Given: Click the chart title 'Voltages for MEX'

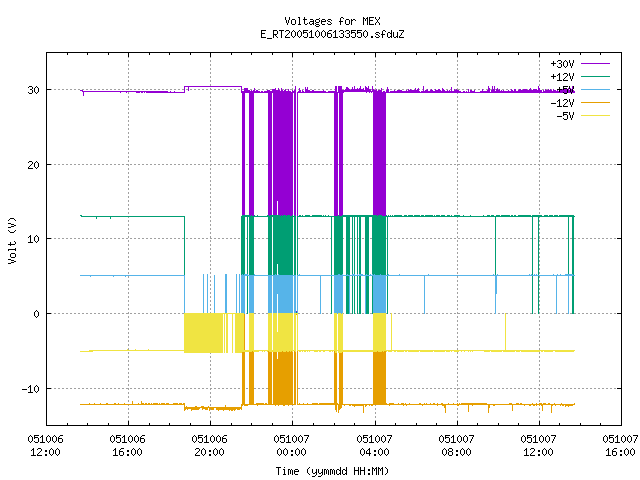Looking at the screenshot, I should pyautogui.click(x=332, y=21).
